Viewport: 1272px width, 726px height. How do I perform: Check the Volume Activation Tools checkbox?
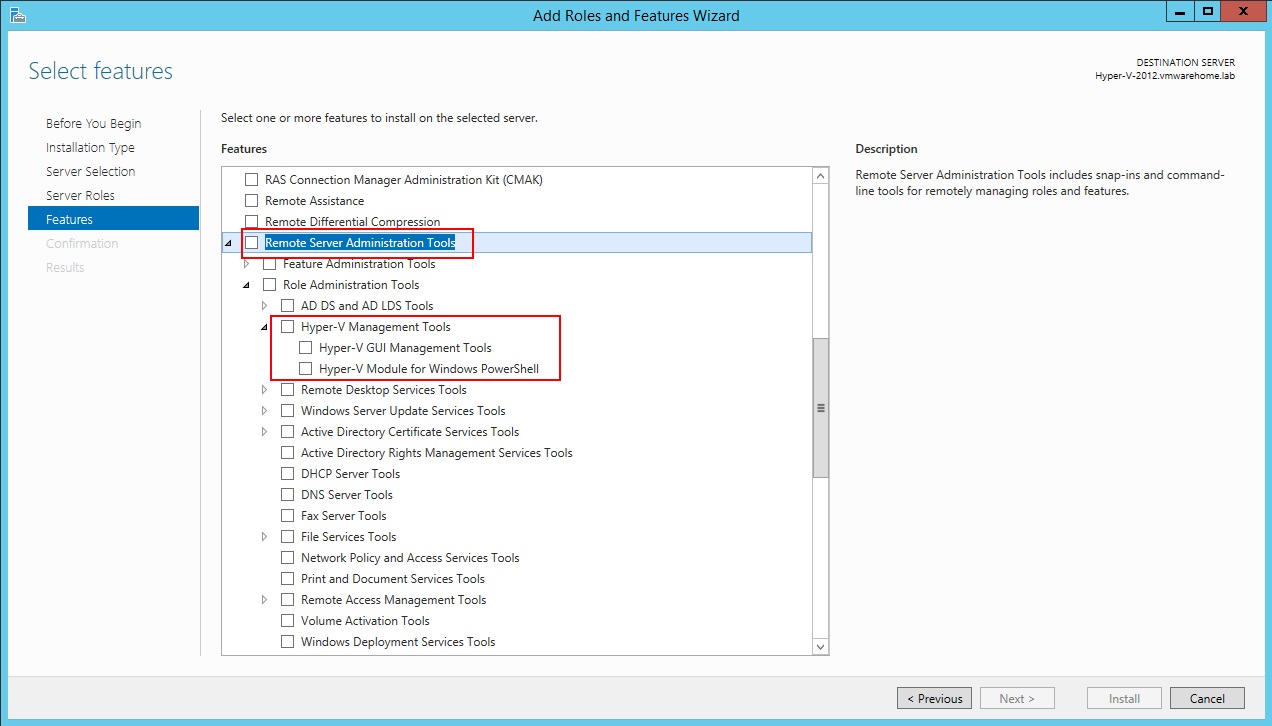[288, 621]
